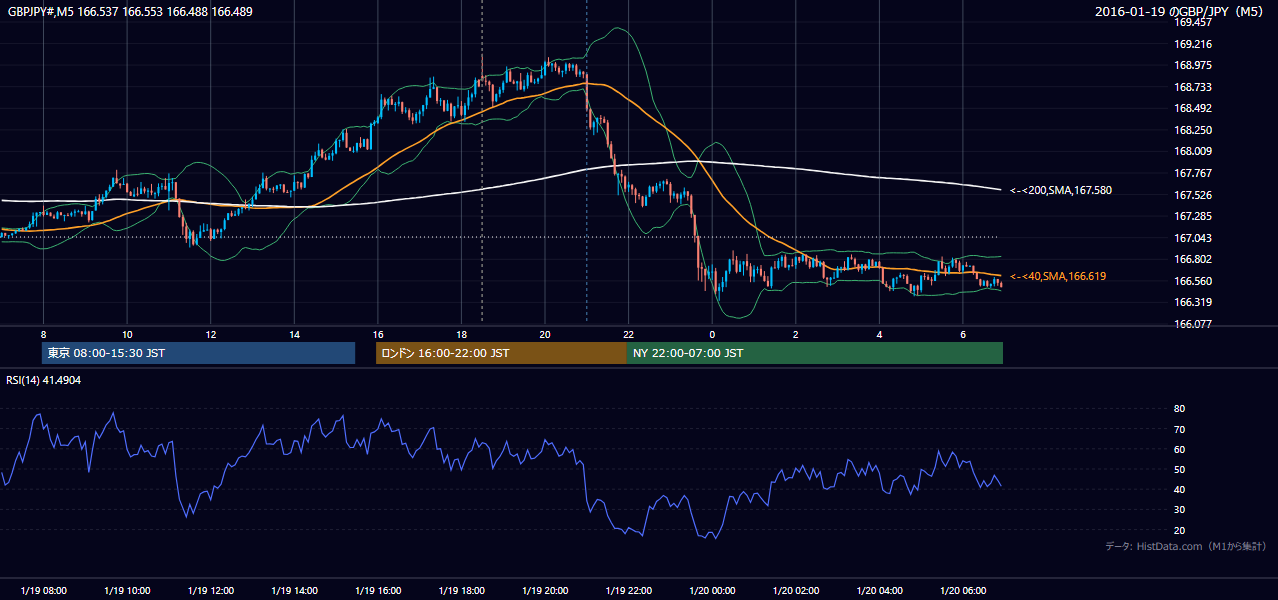Click the 166.319 price level

(x=1193, y=302)
